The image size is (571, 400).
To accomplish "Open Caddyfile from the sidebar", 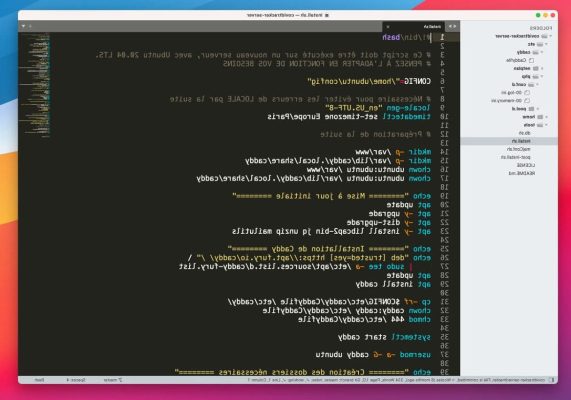I will [516, 60].
